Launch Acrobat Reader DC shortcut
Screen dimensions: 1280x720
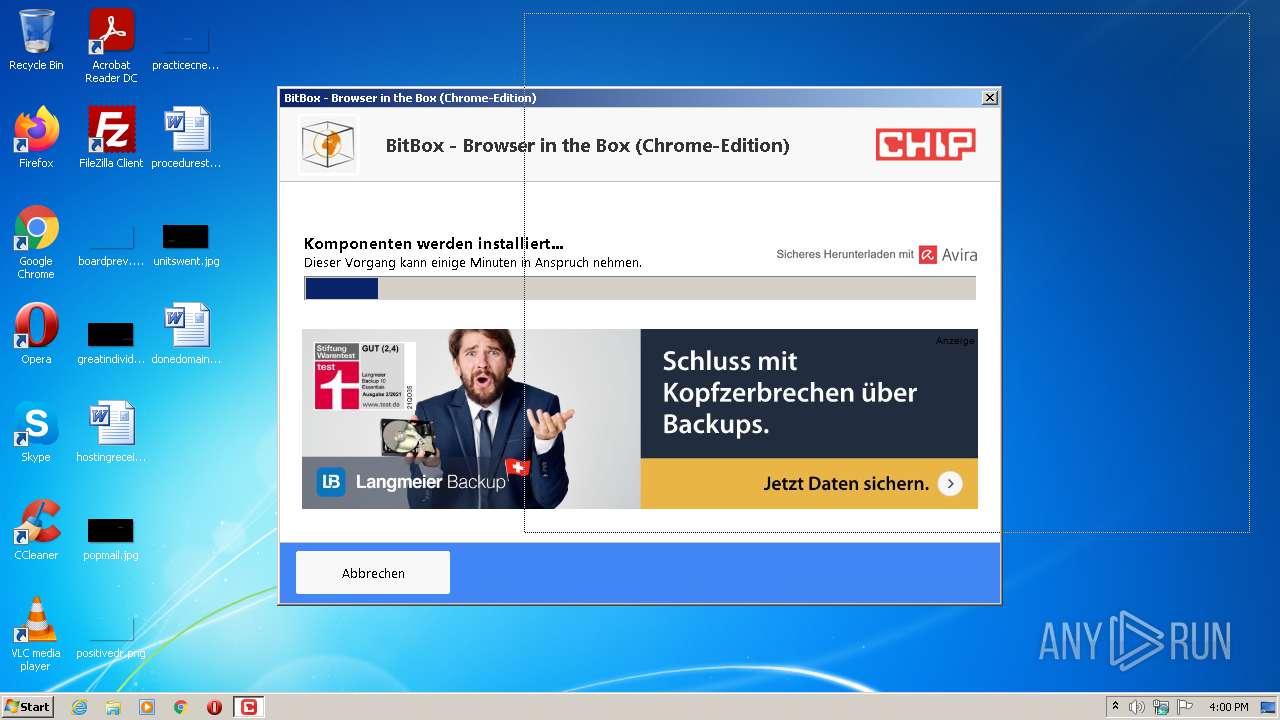pos(111,45)
